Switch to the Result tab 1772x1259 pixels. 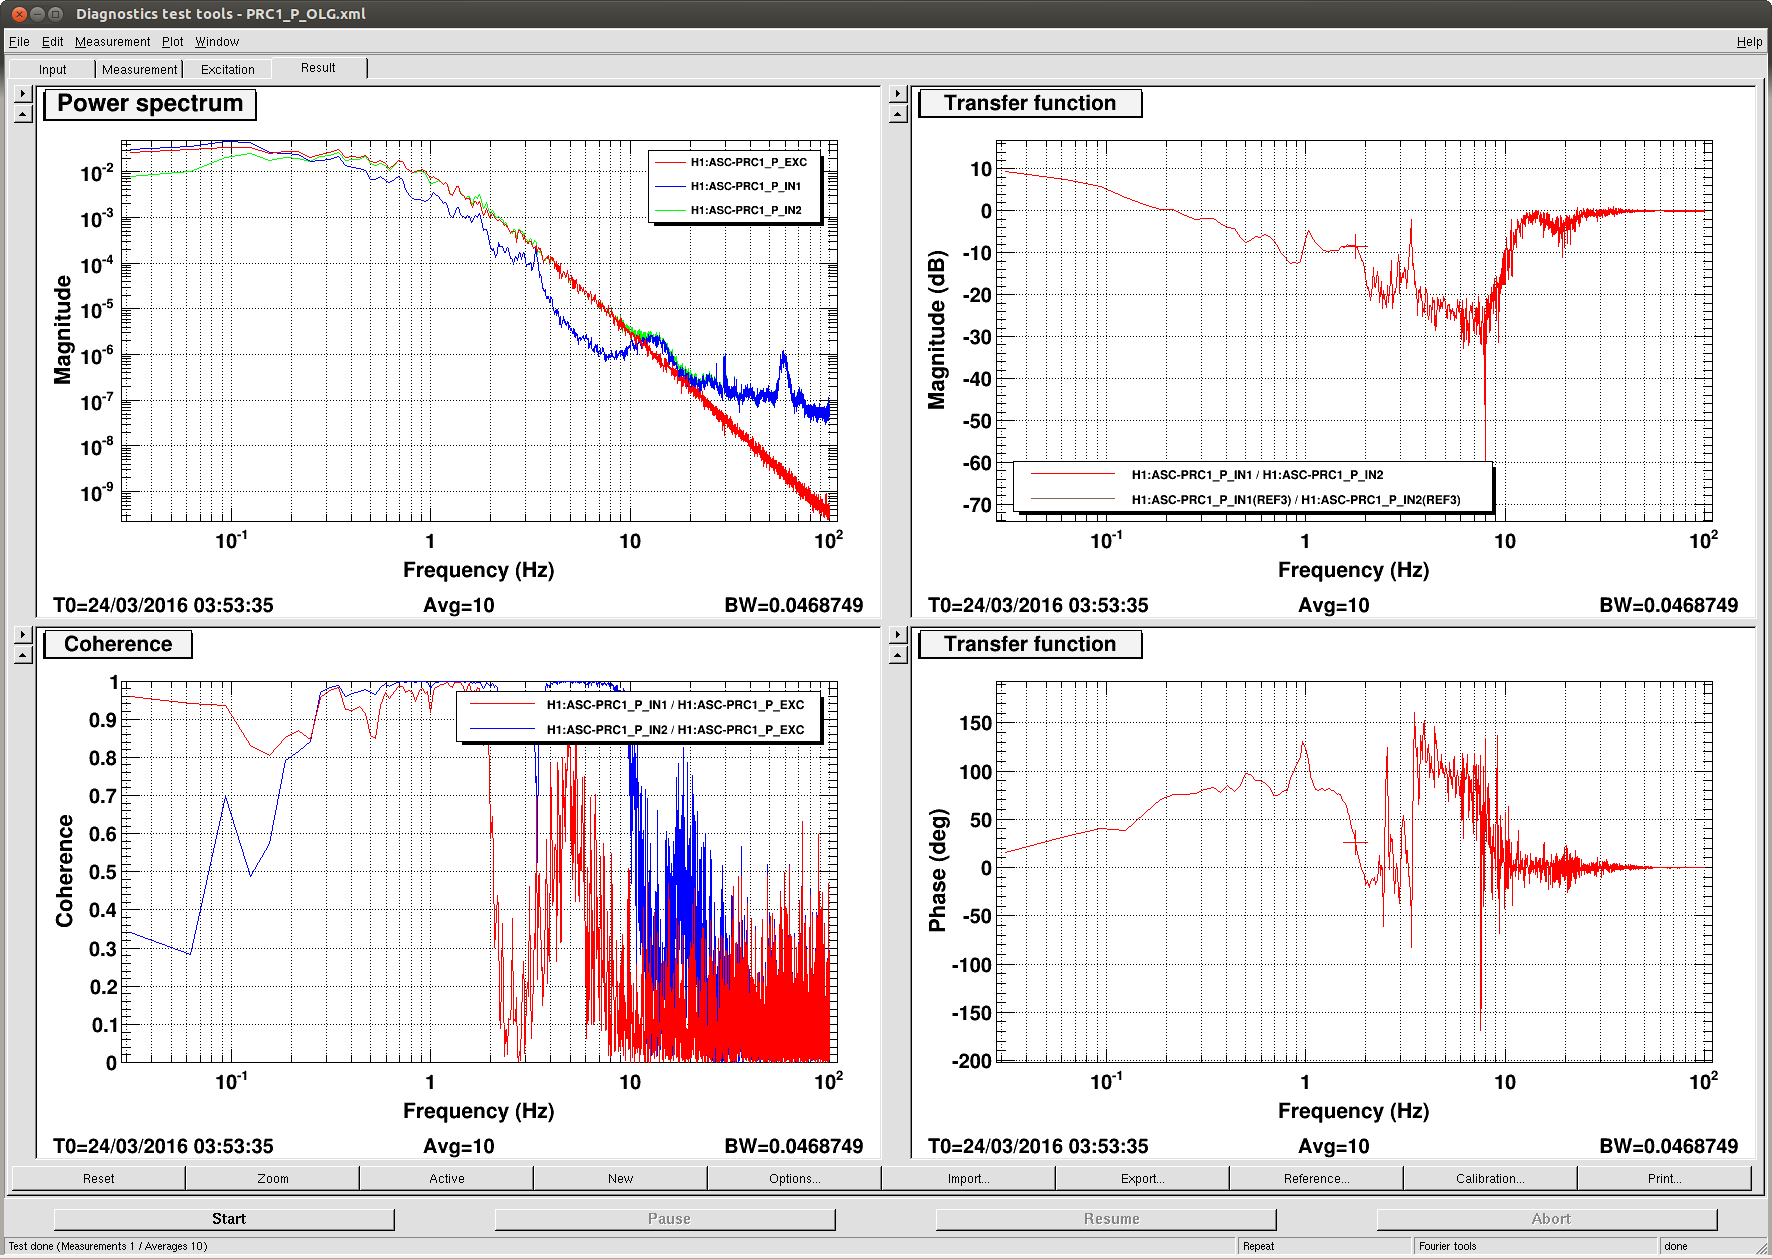318,67
